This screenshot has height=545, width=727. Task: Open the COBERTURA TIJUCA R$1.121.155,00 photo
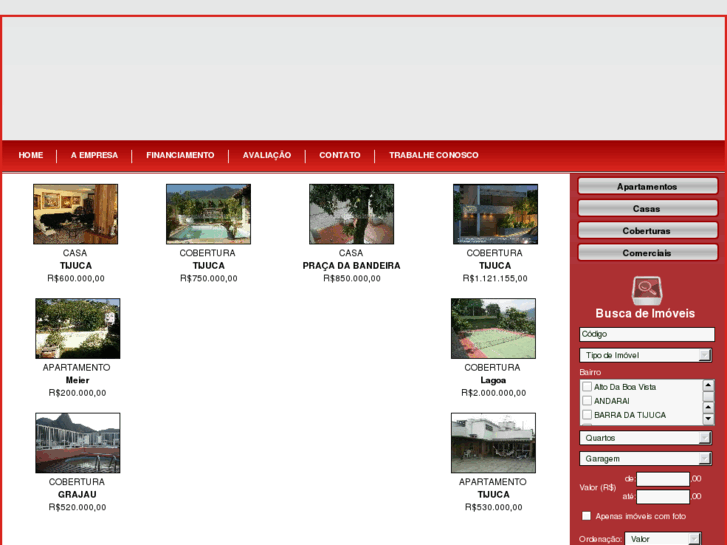tap(495, 214)
